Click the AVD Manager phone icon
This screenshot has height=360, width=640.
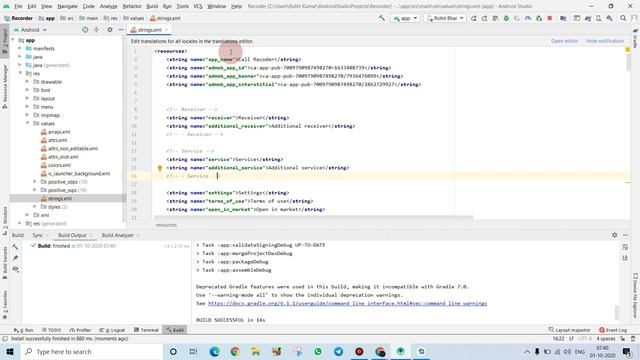coord(598,18)
